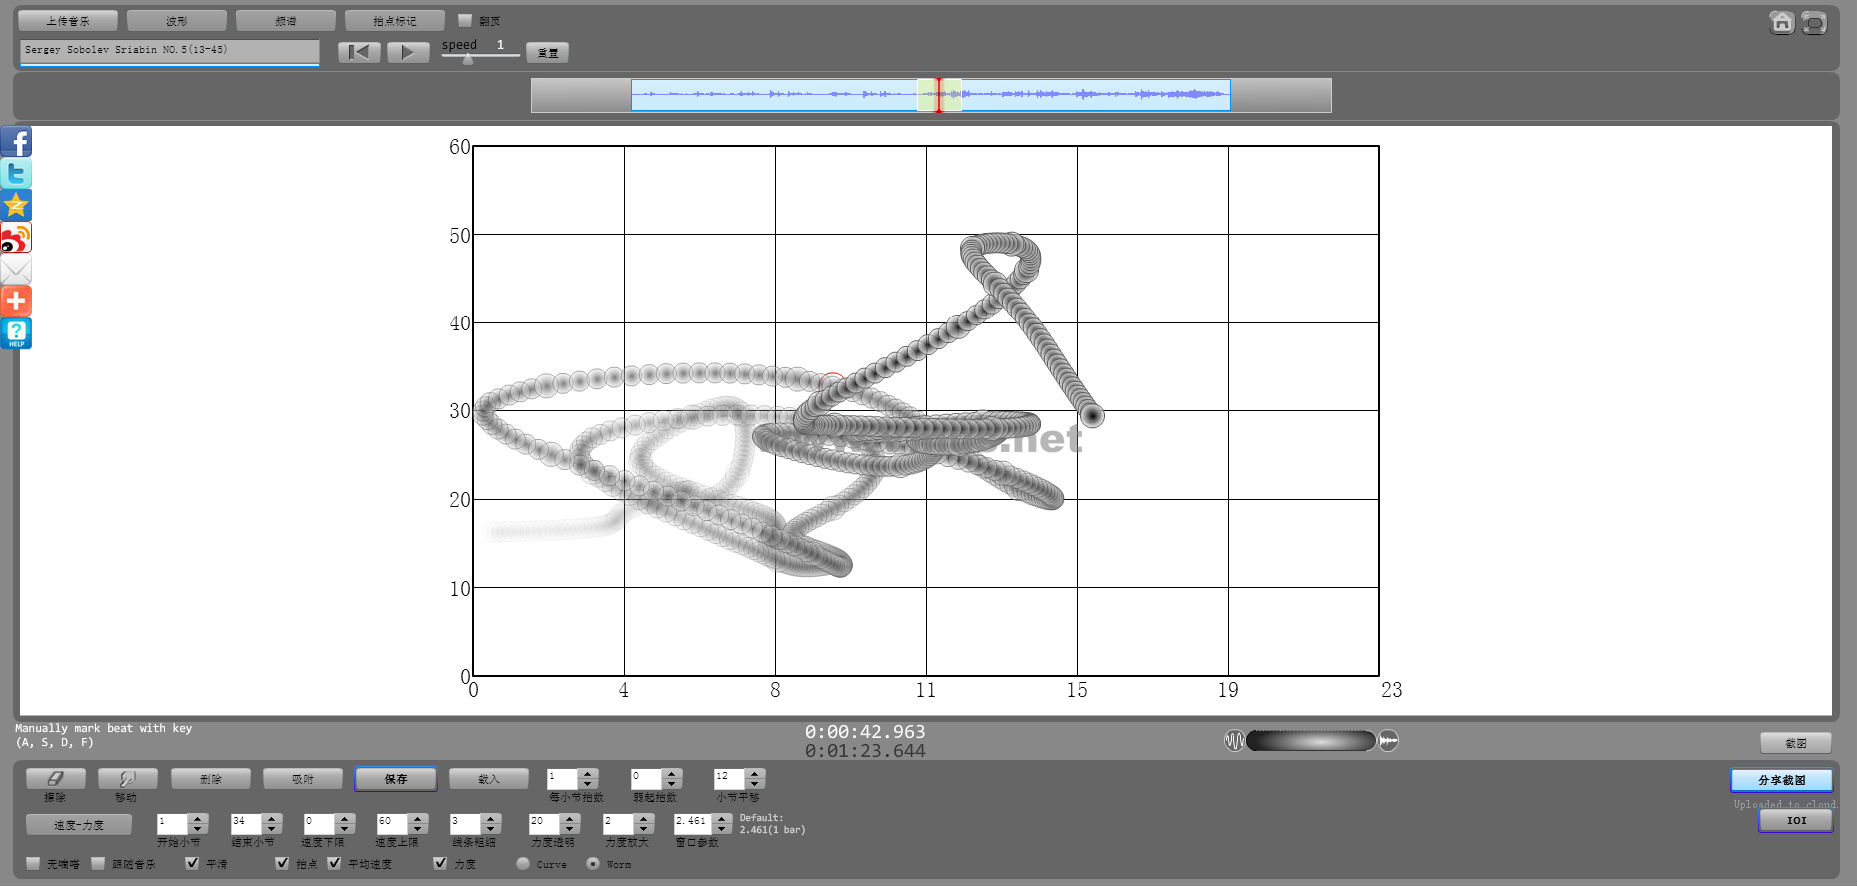1857x886 pixels.
Task: Click the gradient intensity slider bar
Action: point(1311,741)
